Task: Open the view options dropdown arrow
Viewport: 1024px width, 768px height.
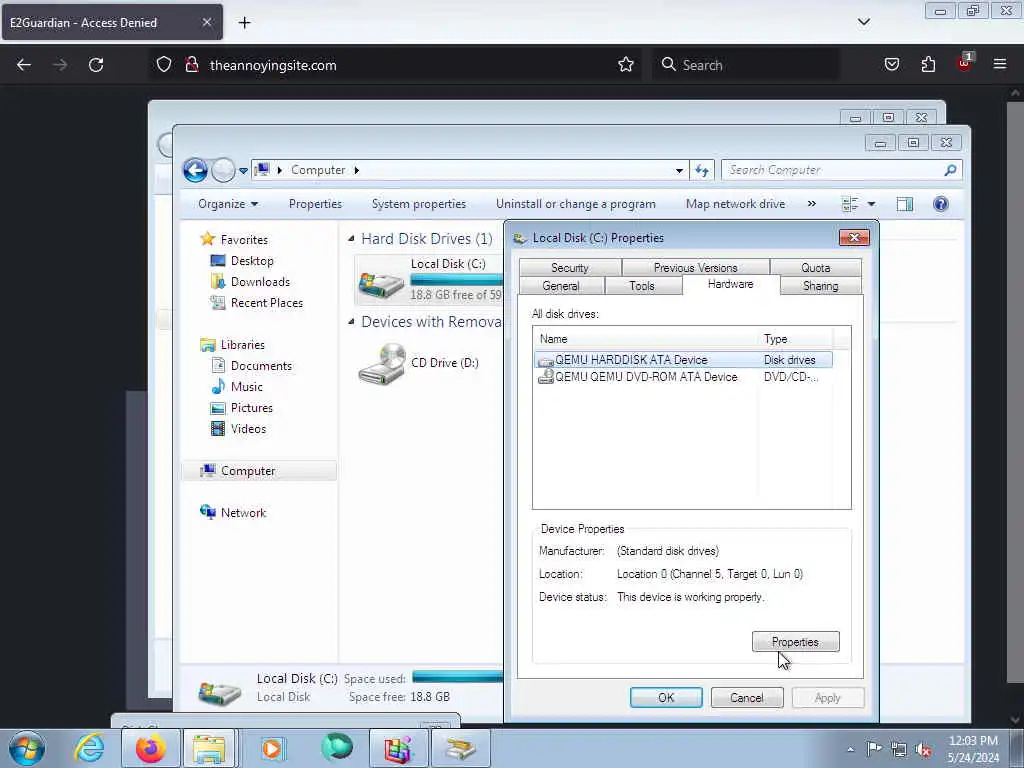Action: tap(871, 204)
